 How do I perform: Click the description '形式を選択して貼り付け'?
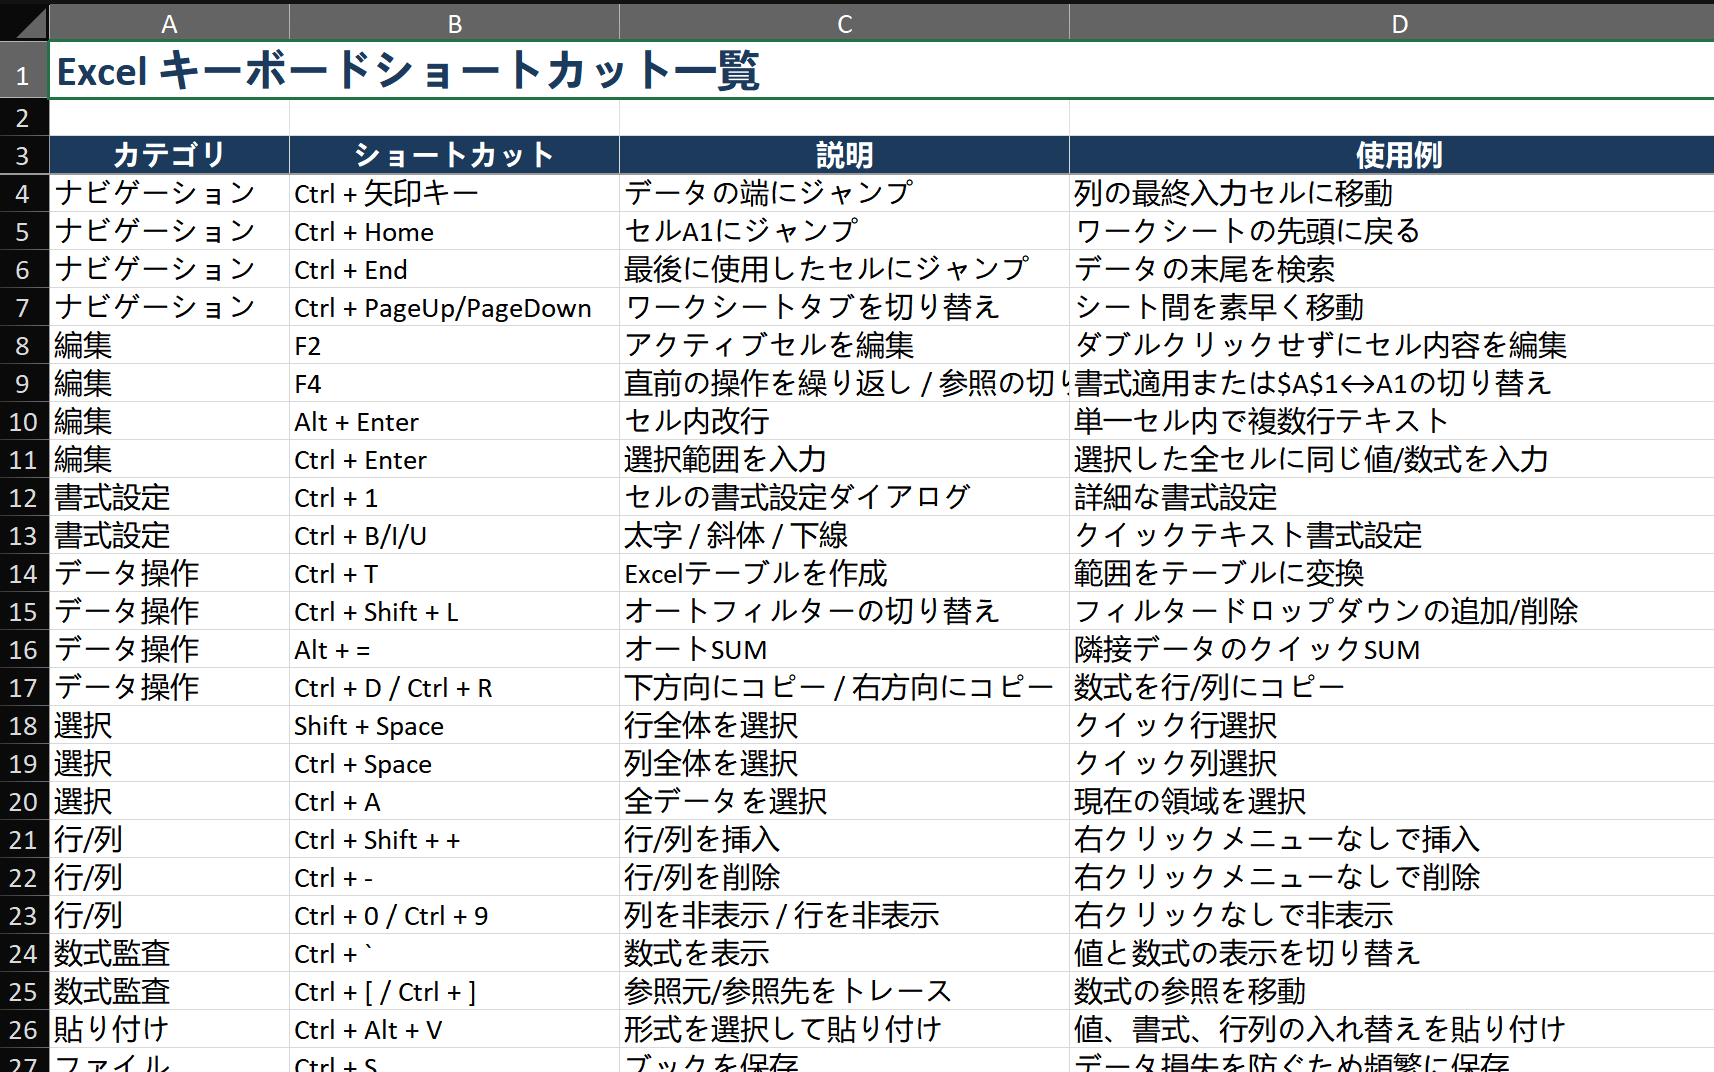(x=844, y=1030)
